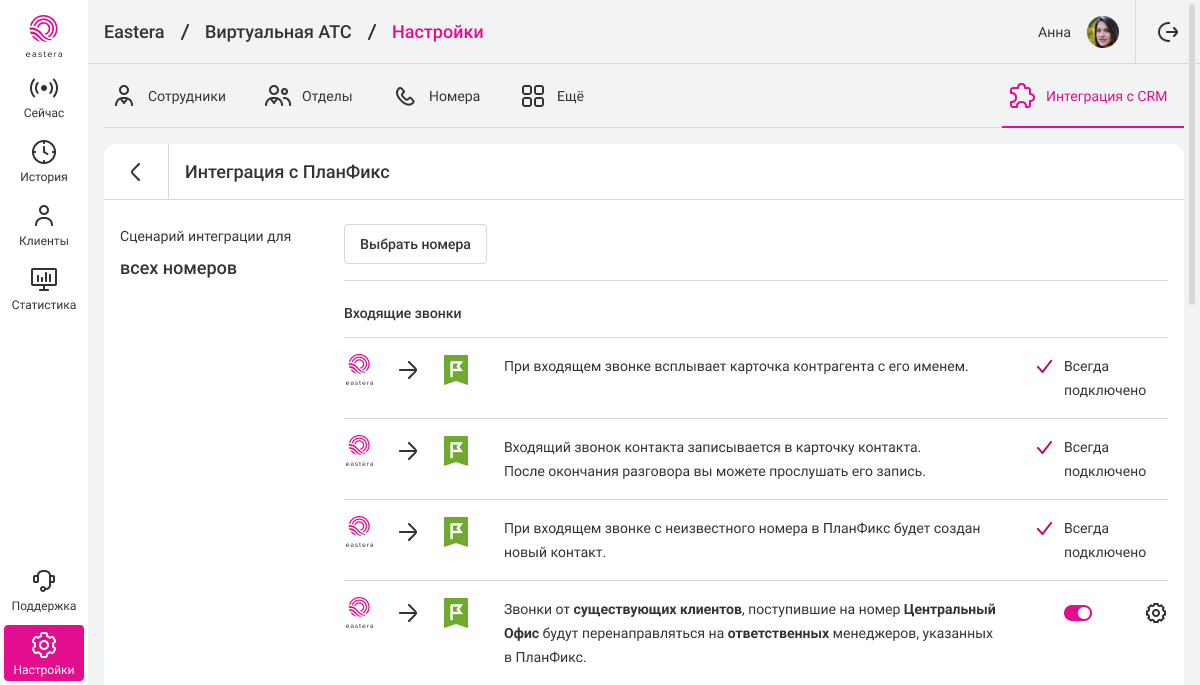This screenshot has height=685, width=1200.
Task: Expand the Ещё menu
Action: point(552,97)
